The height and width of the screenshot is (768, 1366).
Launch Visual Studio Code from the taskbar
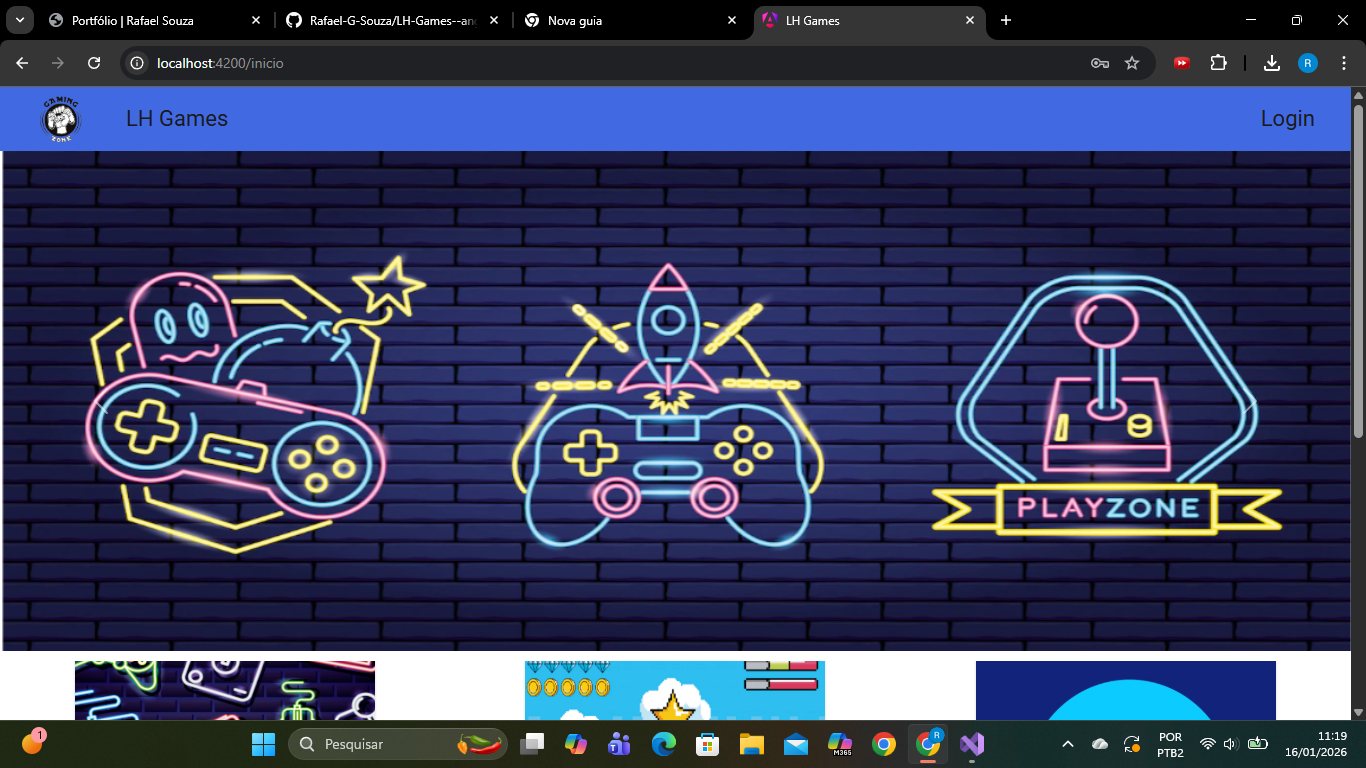coord(971,744)
